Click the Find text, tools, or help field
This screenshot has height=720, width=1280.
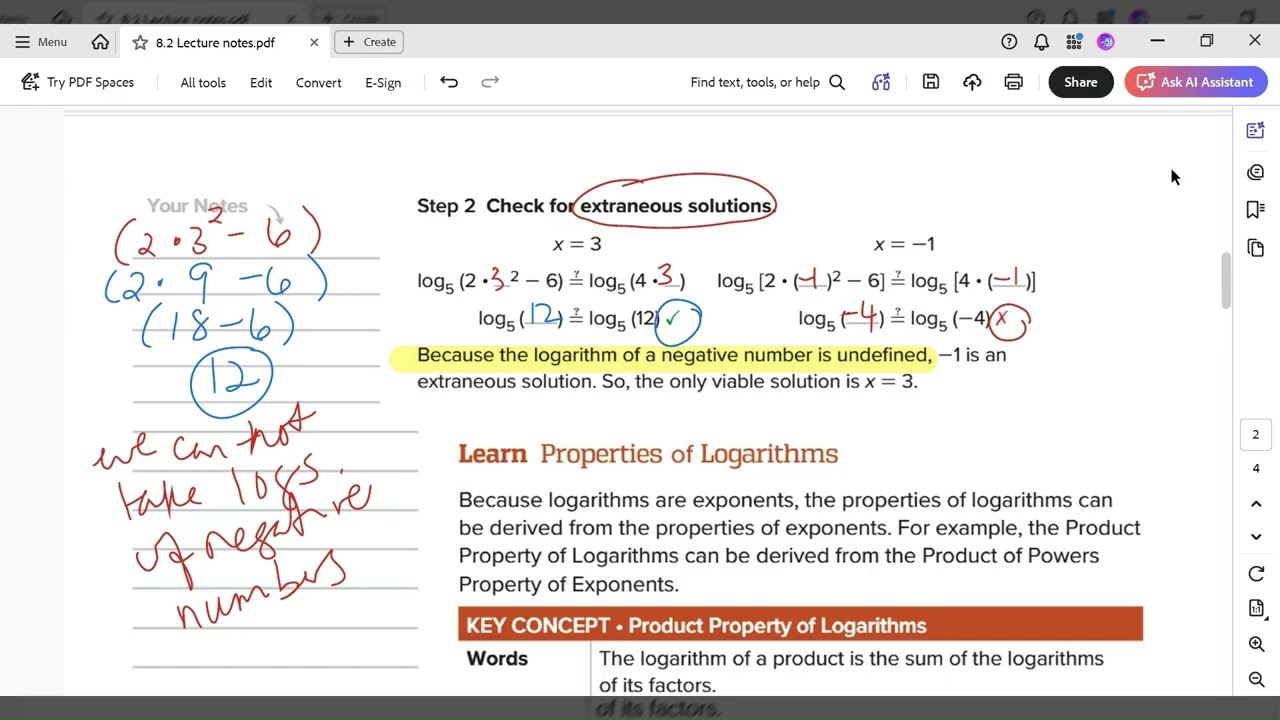tap(755, 82)
